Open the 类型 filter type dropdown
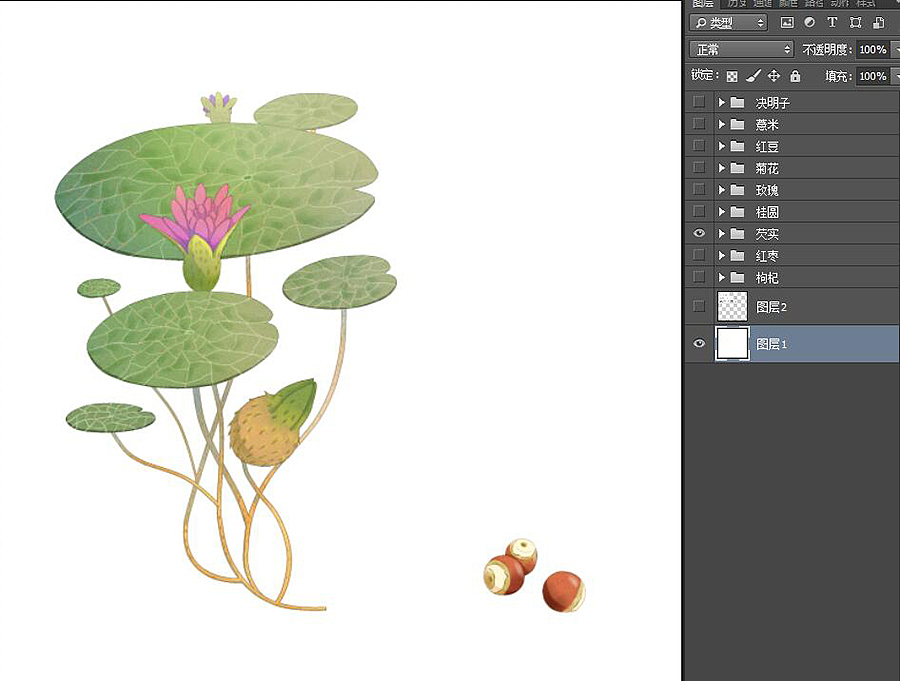 click(728, 23)
